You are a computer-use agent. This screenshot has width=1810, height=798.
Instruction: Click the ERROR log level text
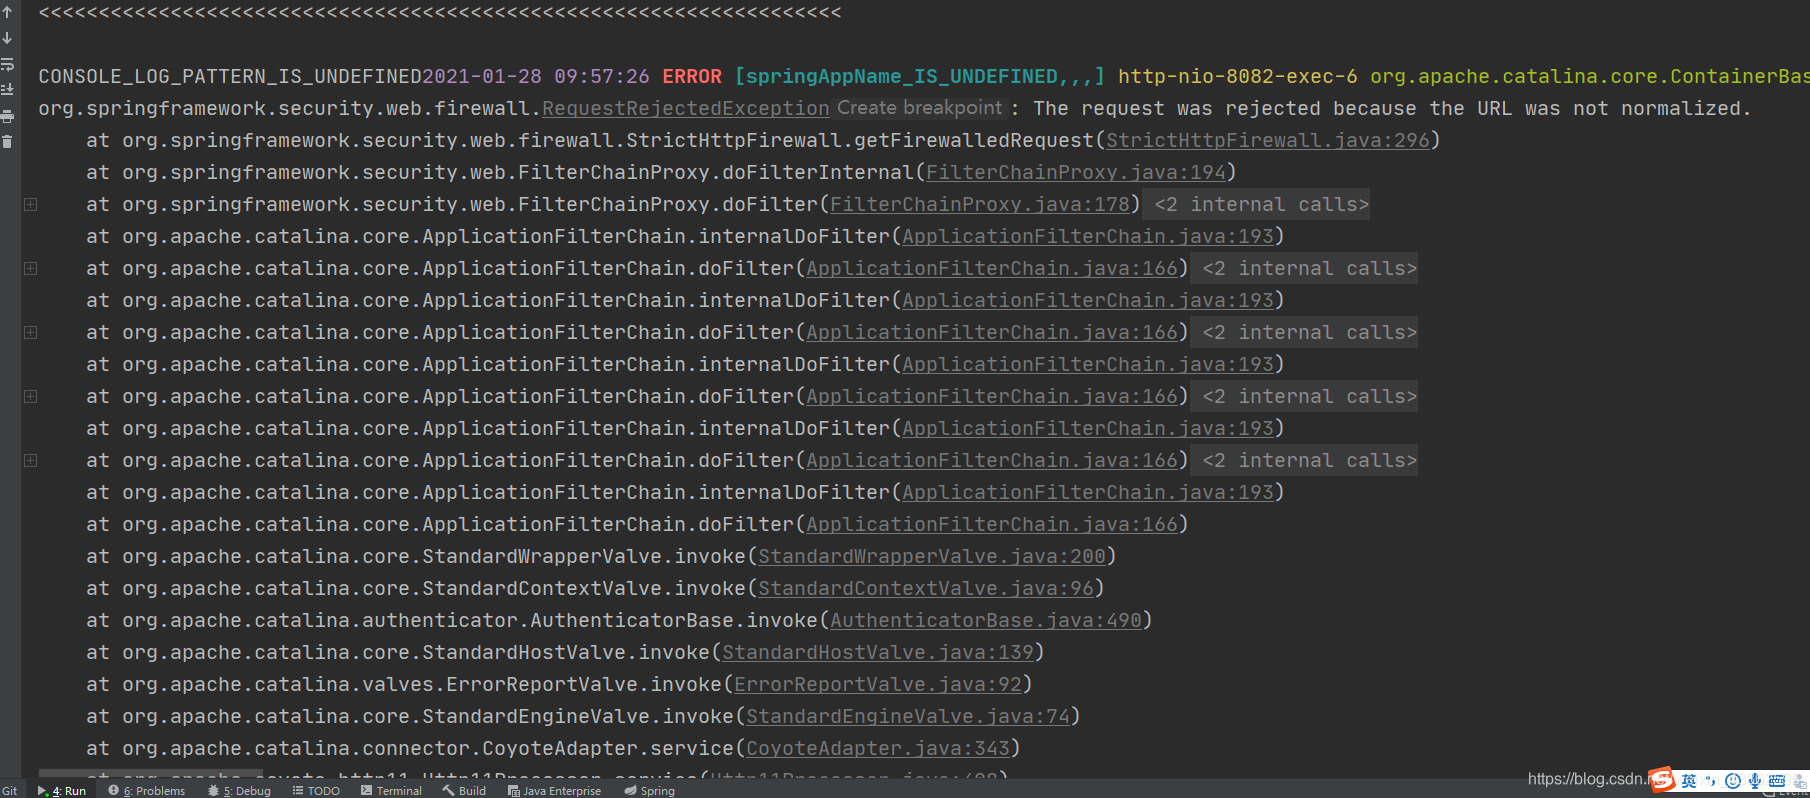[692, 76]
